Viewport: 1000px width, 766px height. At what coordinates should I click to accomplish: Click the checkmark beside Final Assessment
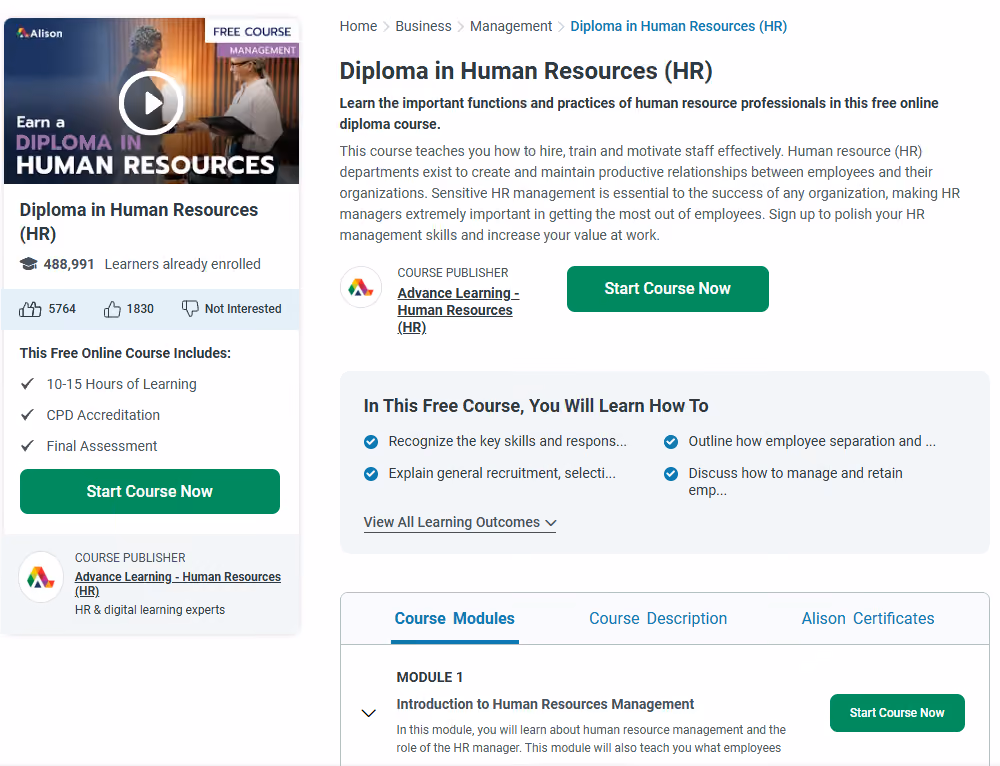(27, 446)
